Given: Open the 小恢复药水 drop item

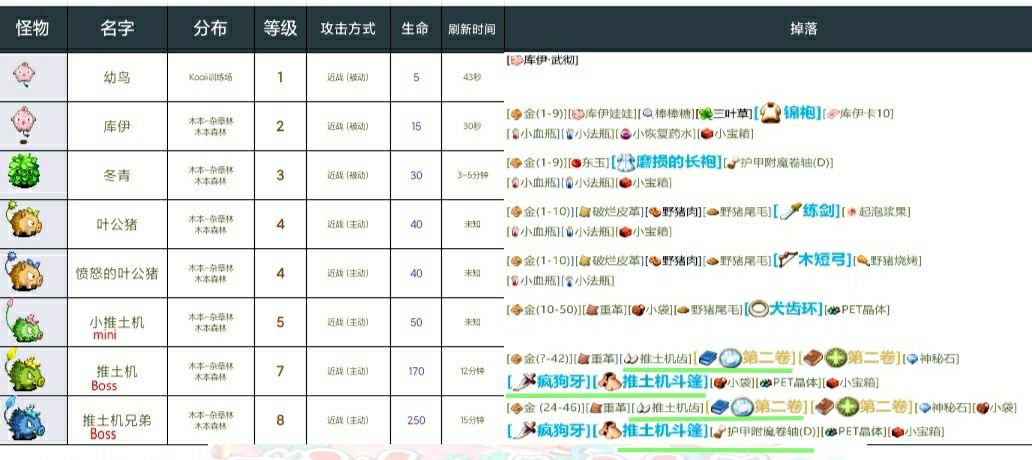Looking at the screenshot, I should (658, 134).
